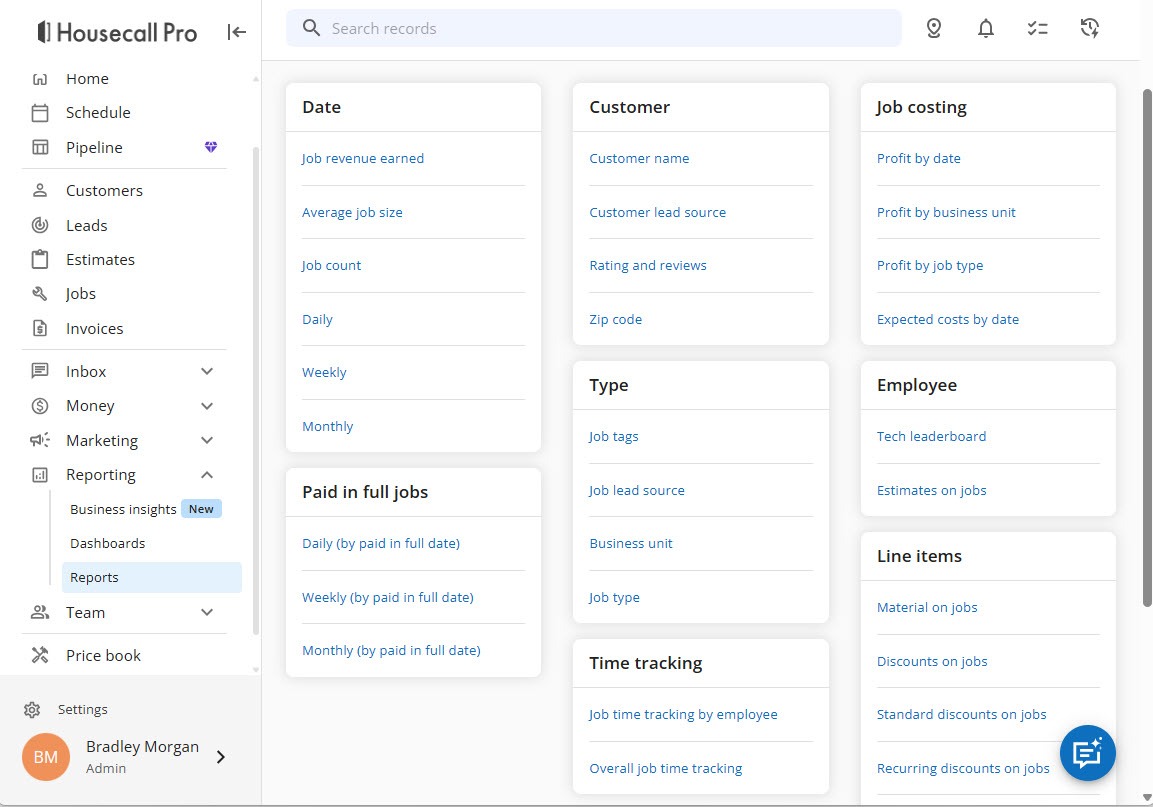Expand the Team menu chevron

click(x=207, y=612)
